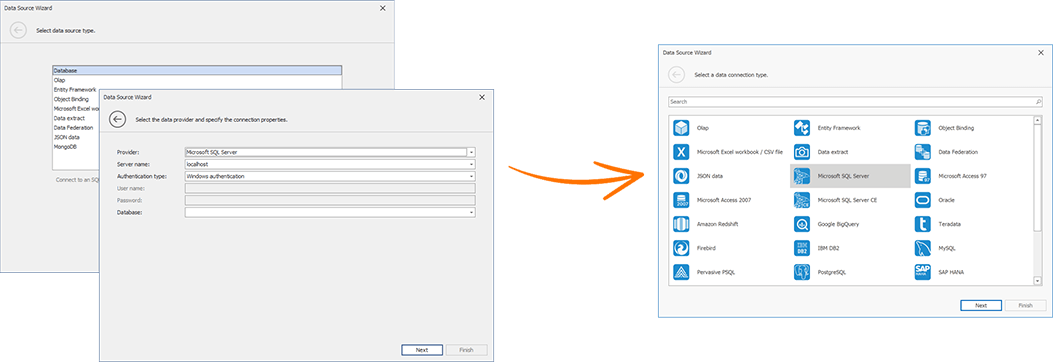This screenshot has height=362, width=1053.
Task: Select Data extract in the source type list
Action: (x=69, y=118)
